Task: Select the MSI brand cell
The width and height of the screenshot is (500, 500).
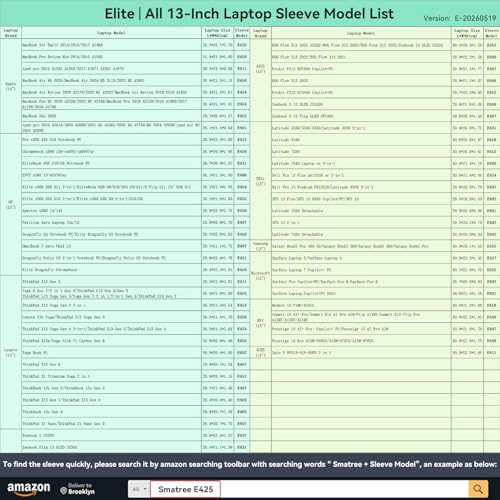Action: pos(260,323)
